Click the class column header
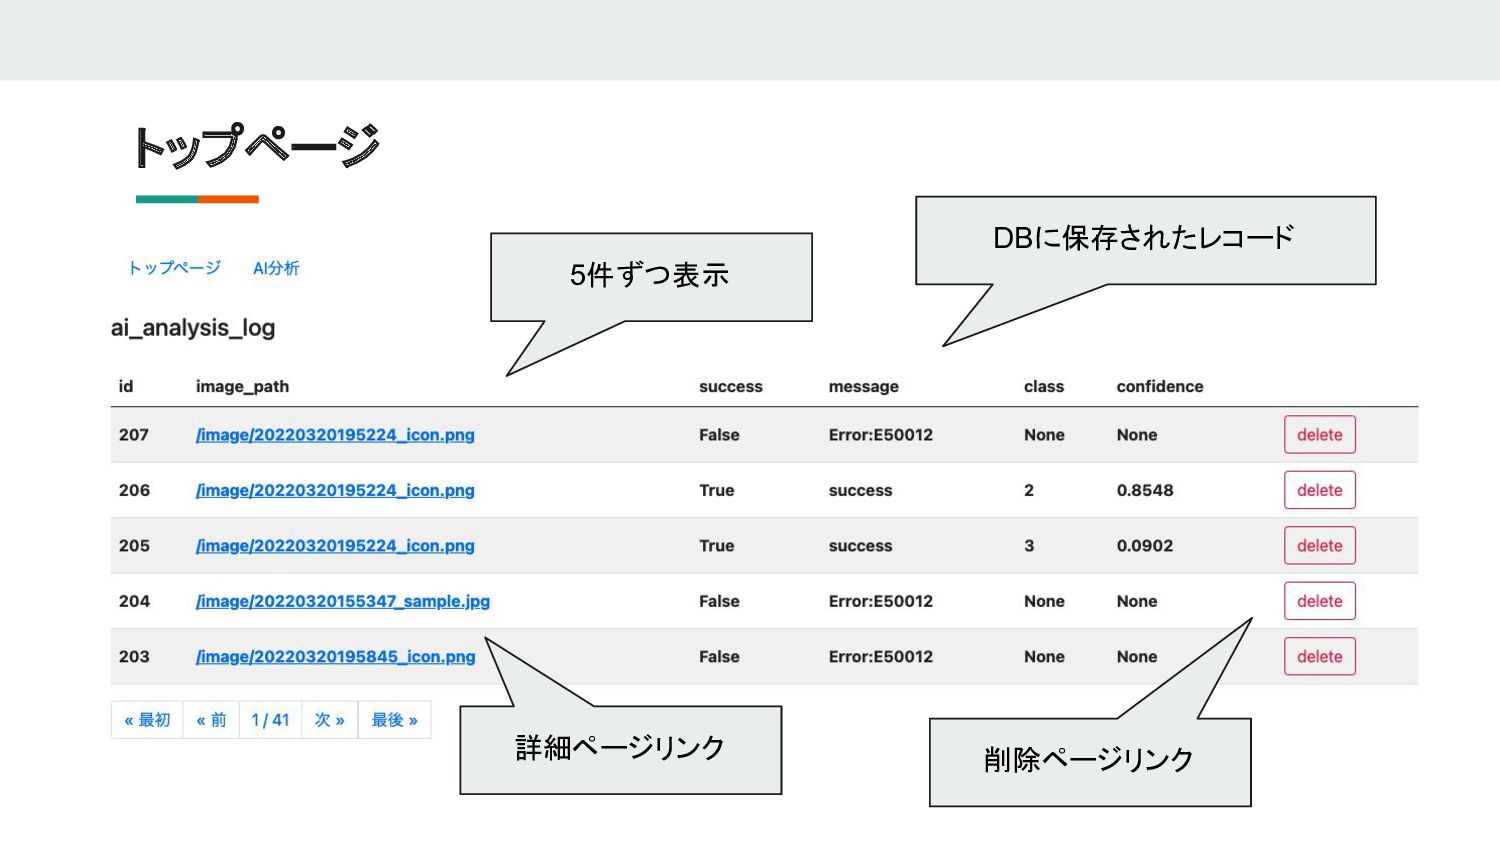1500x844 pixels. coord(1044,387)
